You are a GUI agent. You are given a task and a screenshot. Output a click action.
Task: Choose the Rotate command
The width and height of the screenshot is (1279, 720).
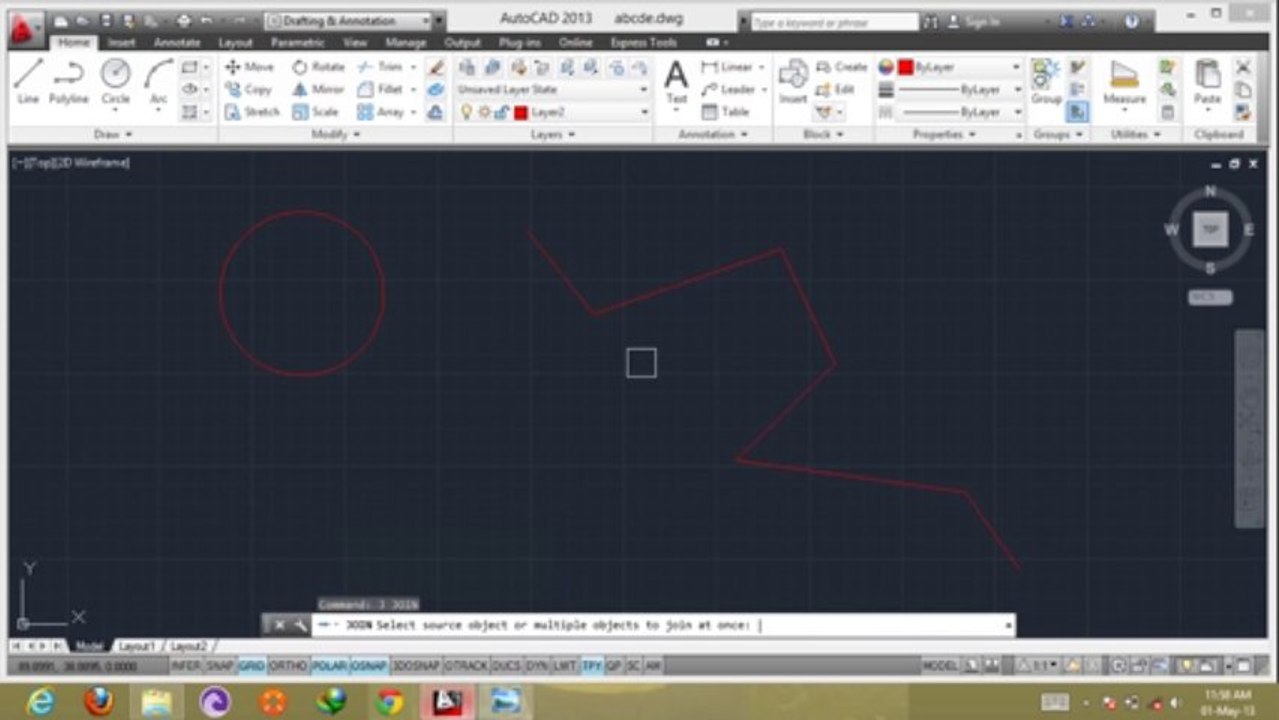[318, 67]
